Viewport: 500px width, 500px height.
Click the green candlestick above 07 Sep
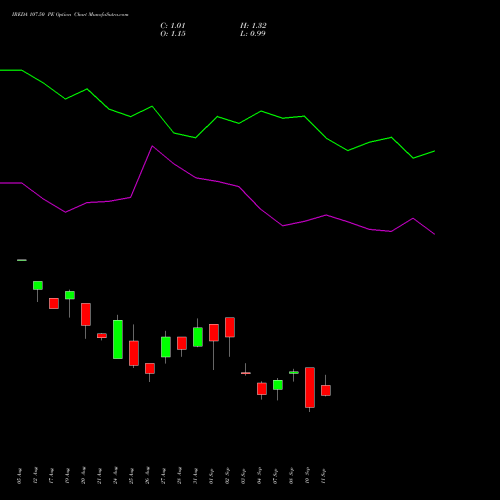(x=278, y=385)
